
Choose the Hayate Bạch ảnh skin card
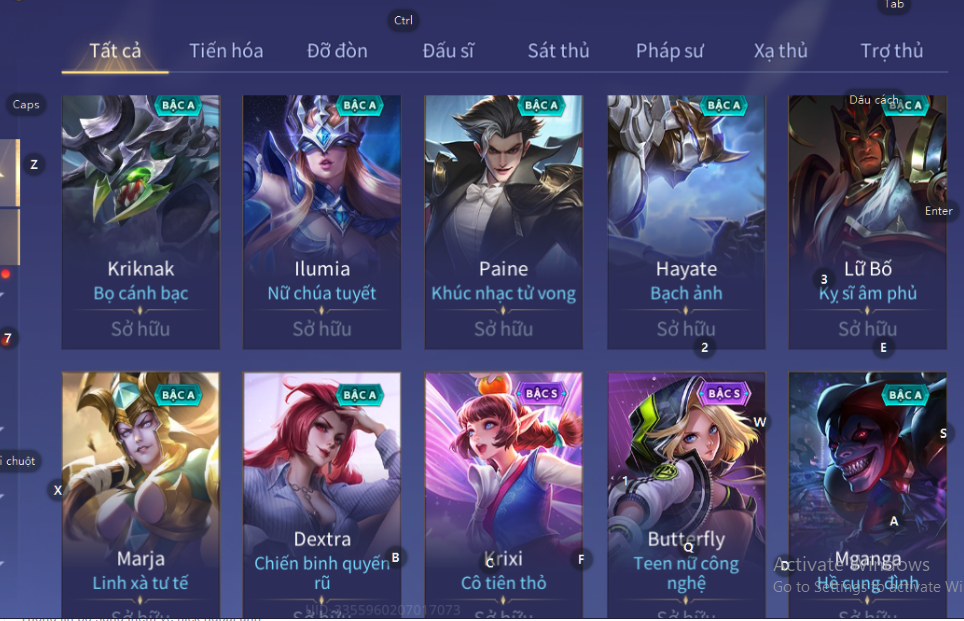point(686,222)
